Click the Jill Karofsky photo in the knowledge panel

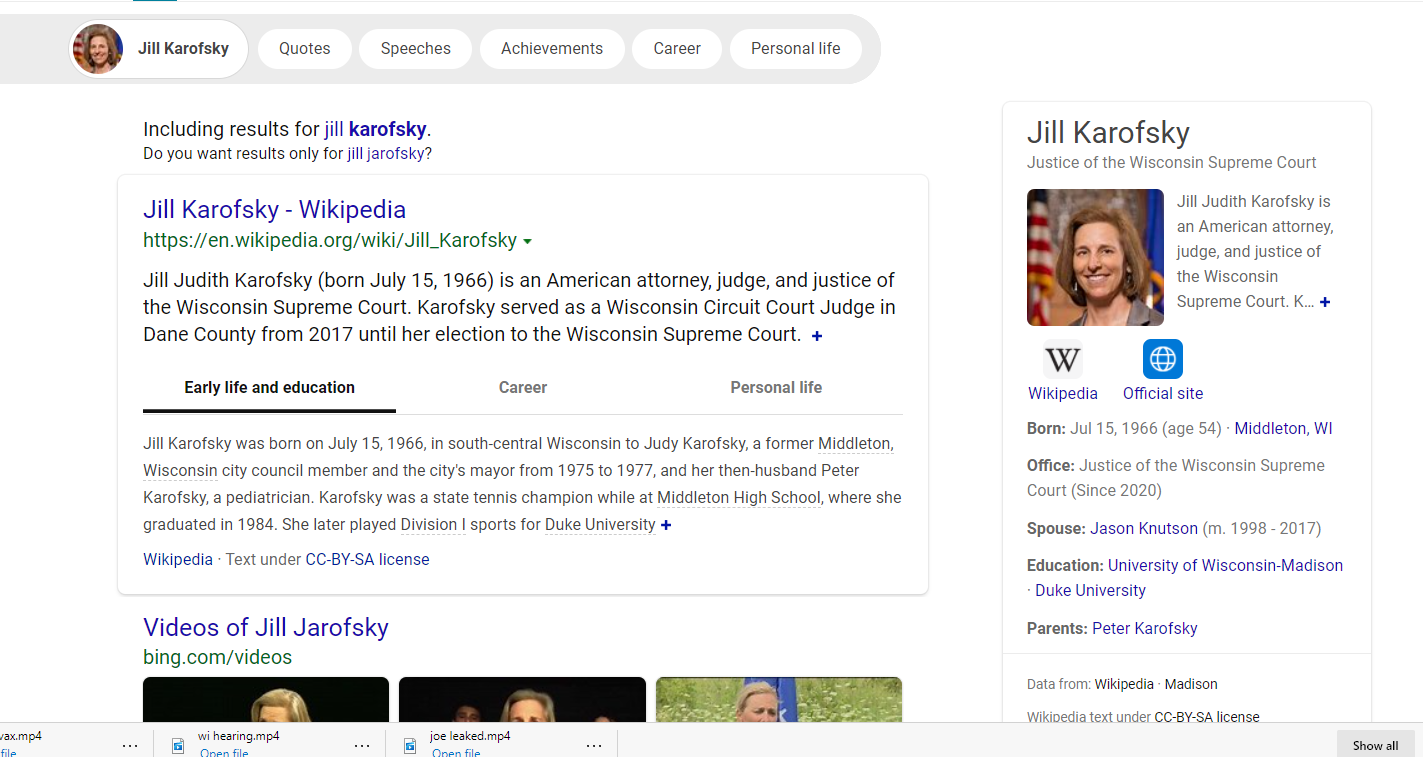point(1095,257)
